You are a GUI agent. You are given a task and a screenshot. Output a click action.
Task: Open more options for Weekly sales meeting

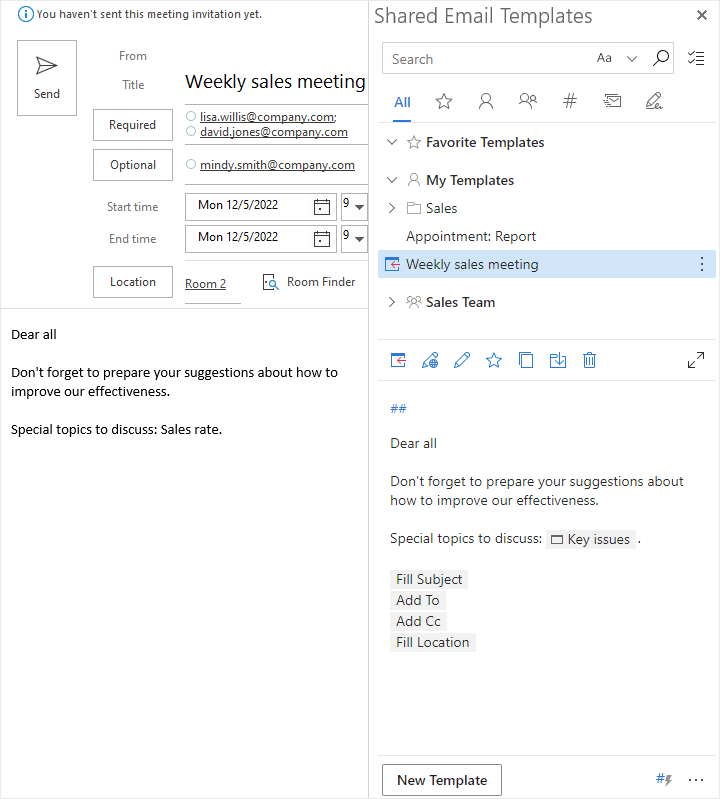(702, 264)
